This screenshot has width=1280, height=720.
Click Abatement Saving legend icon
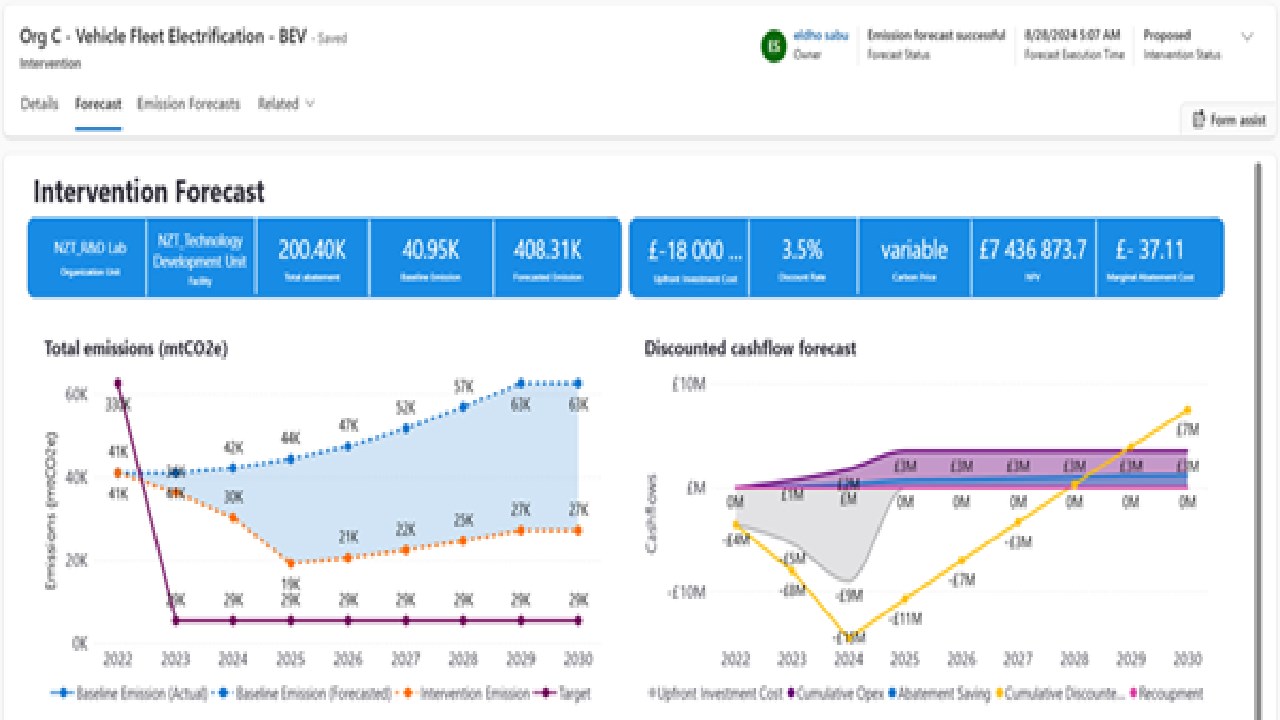pyautogui.click(x=893, y=693)
